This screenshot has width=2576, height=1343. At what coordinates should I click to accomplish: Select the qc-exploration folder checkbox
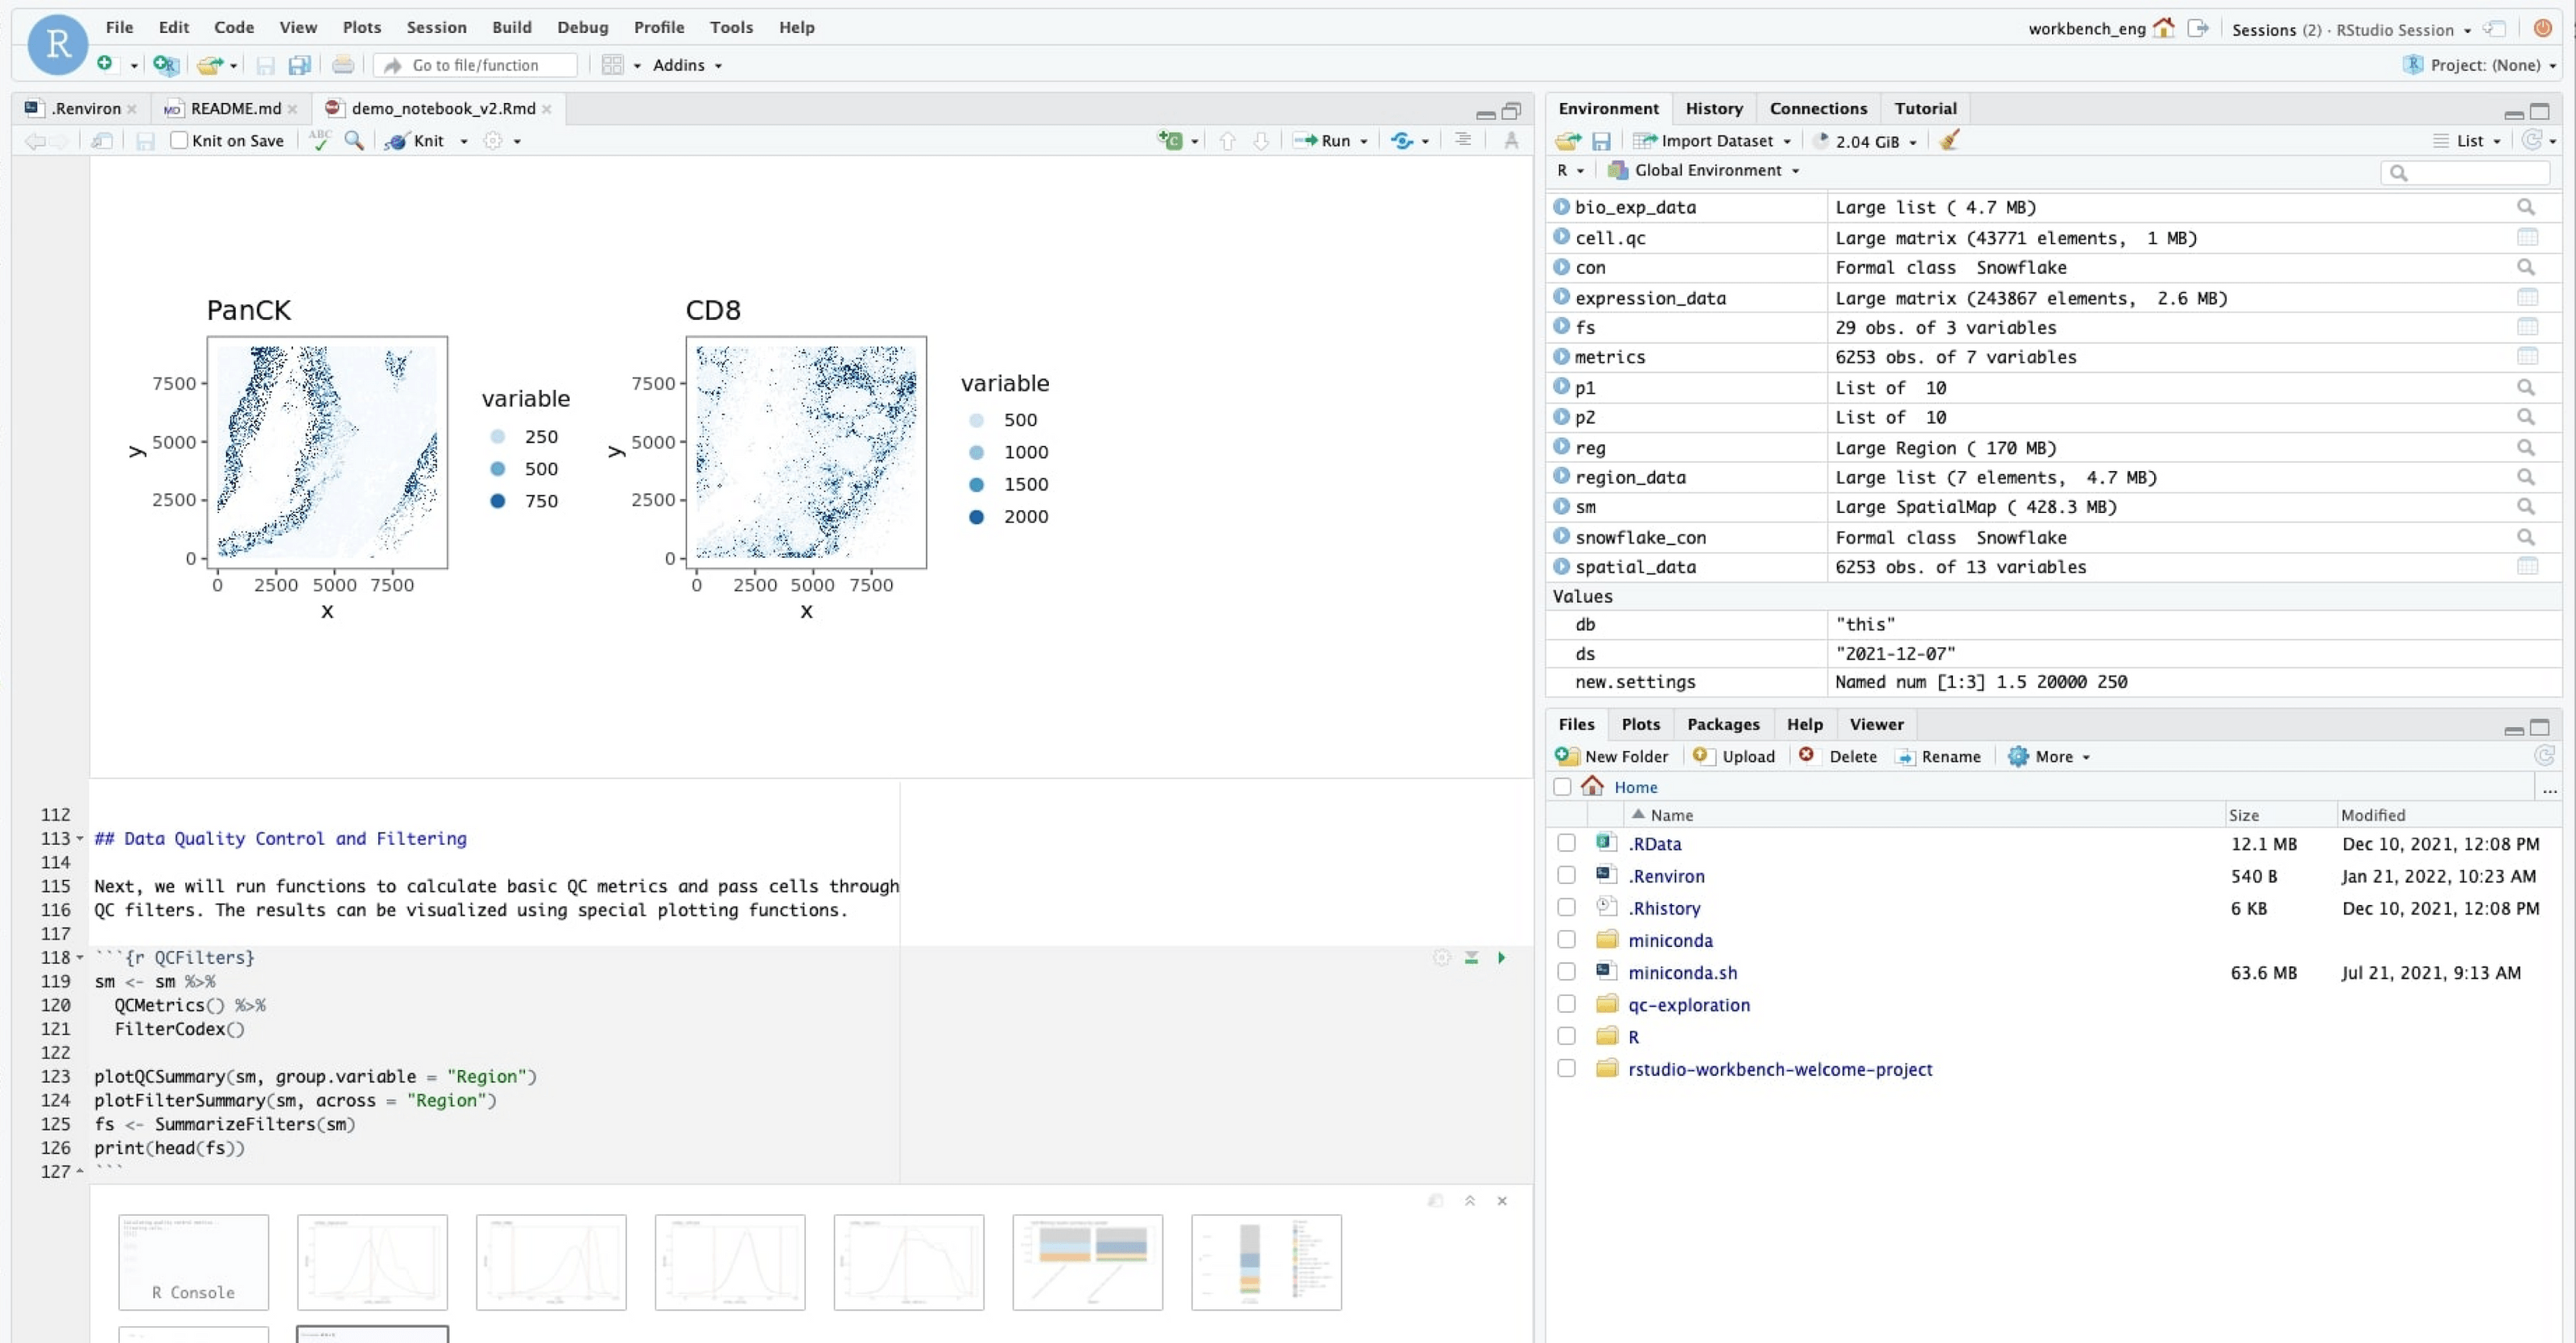(1566, 1005)
